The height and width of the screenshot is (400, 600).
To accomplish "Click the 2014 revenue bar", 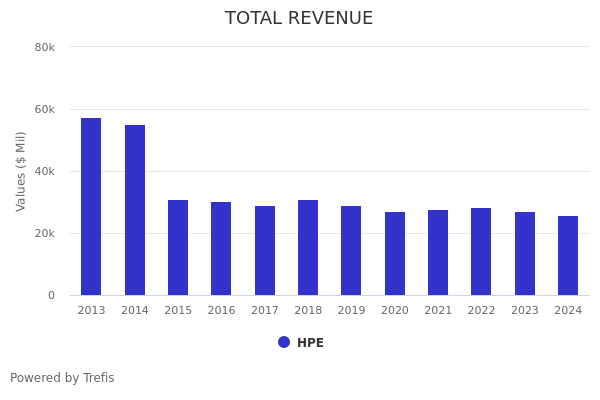I will [x=135, y=210].
